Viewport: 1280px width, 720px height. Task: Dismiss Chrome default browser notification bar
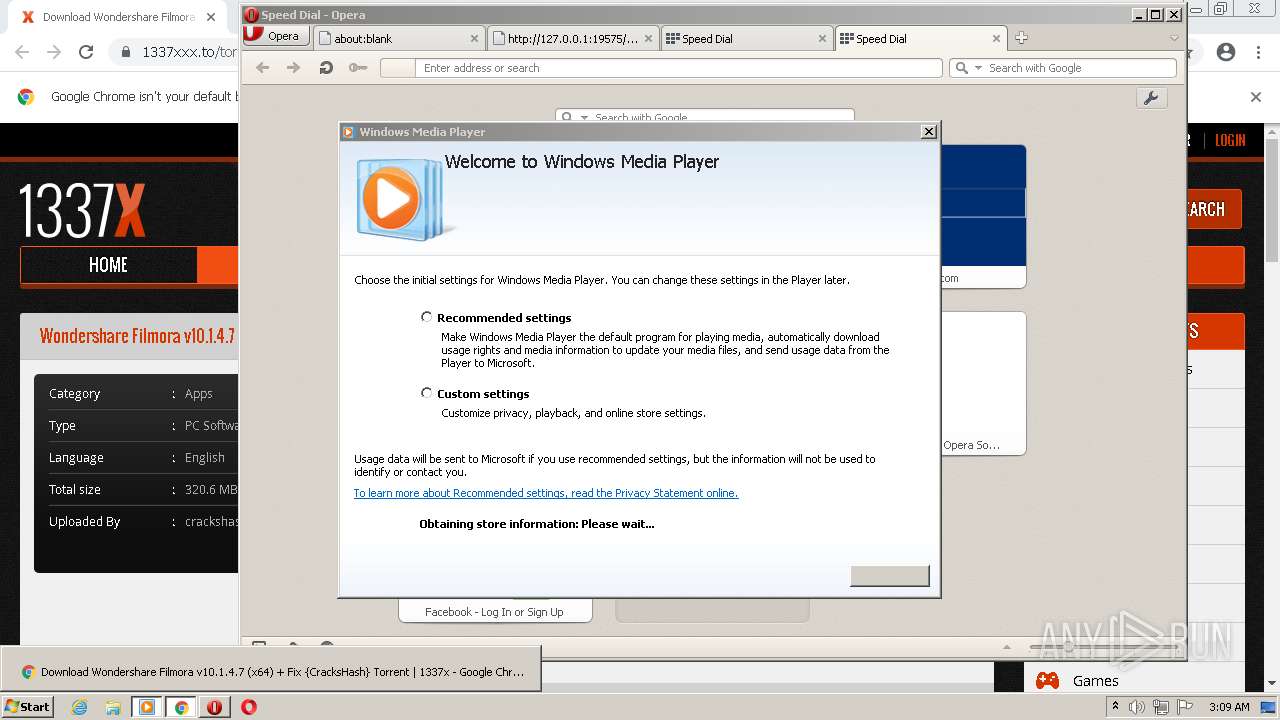(1256, 97)
